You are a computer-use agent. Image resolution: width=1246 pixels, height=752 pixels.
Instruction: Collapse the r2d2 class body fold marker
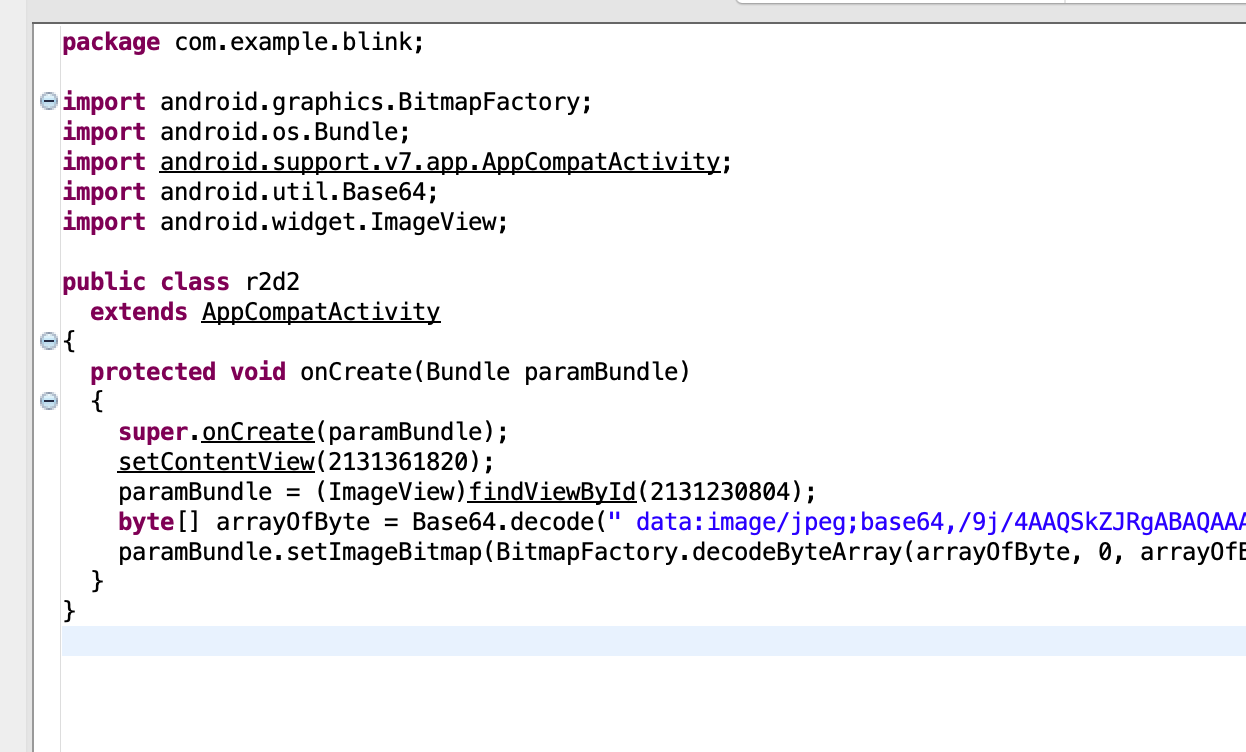pos(47,341)
